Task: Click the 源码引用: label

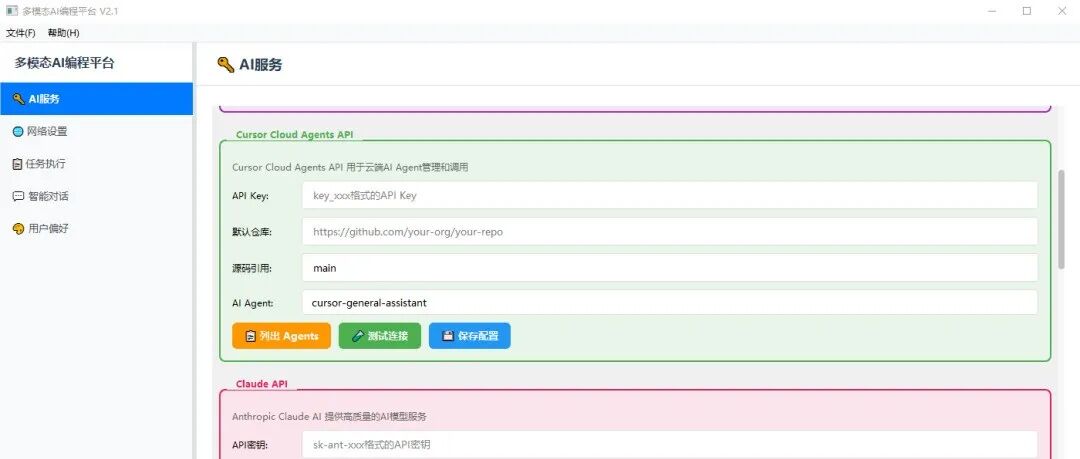Action: (252, 267)
